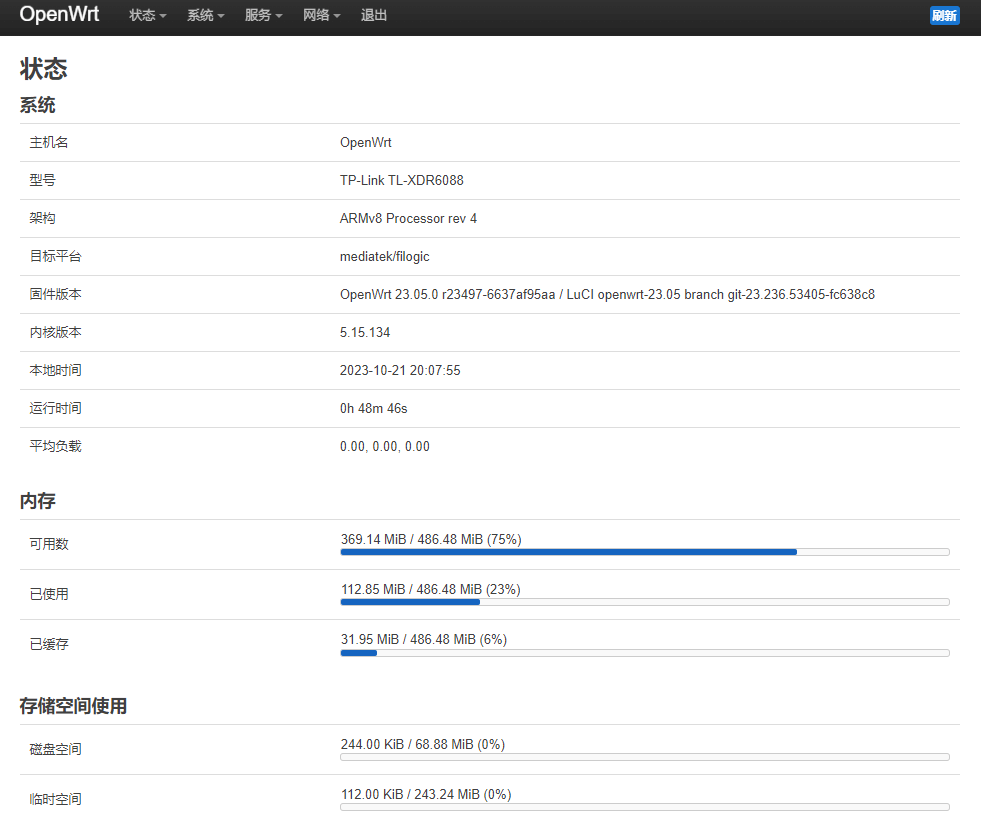Click the 退出 (Logout) menu item
Screen dimensions: 981x835
[x=374, y=16]
